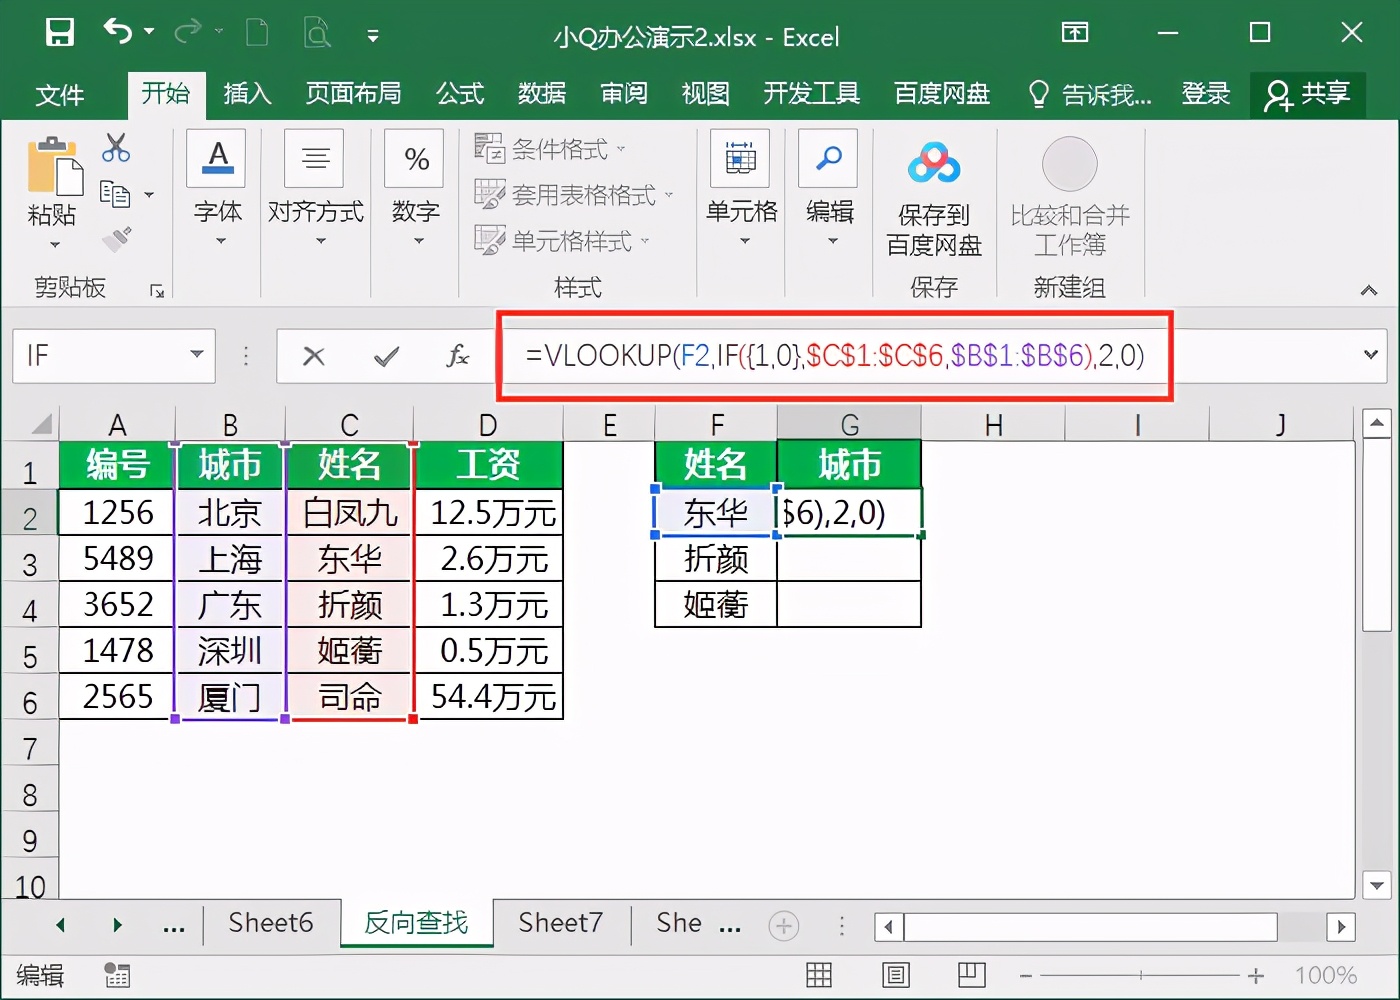Click the macro record status bar icon

pyautogui.click(x=118, y=975)
